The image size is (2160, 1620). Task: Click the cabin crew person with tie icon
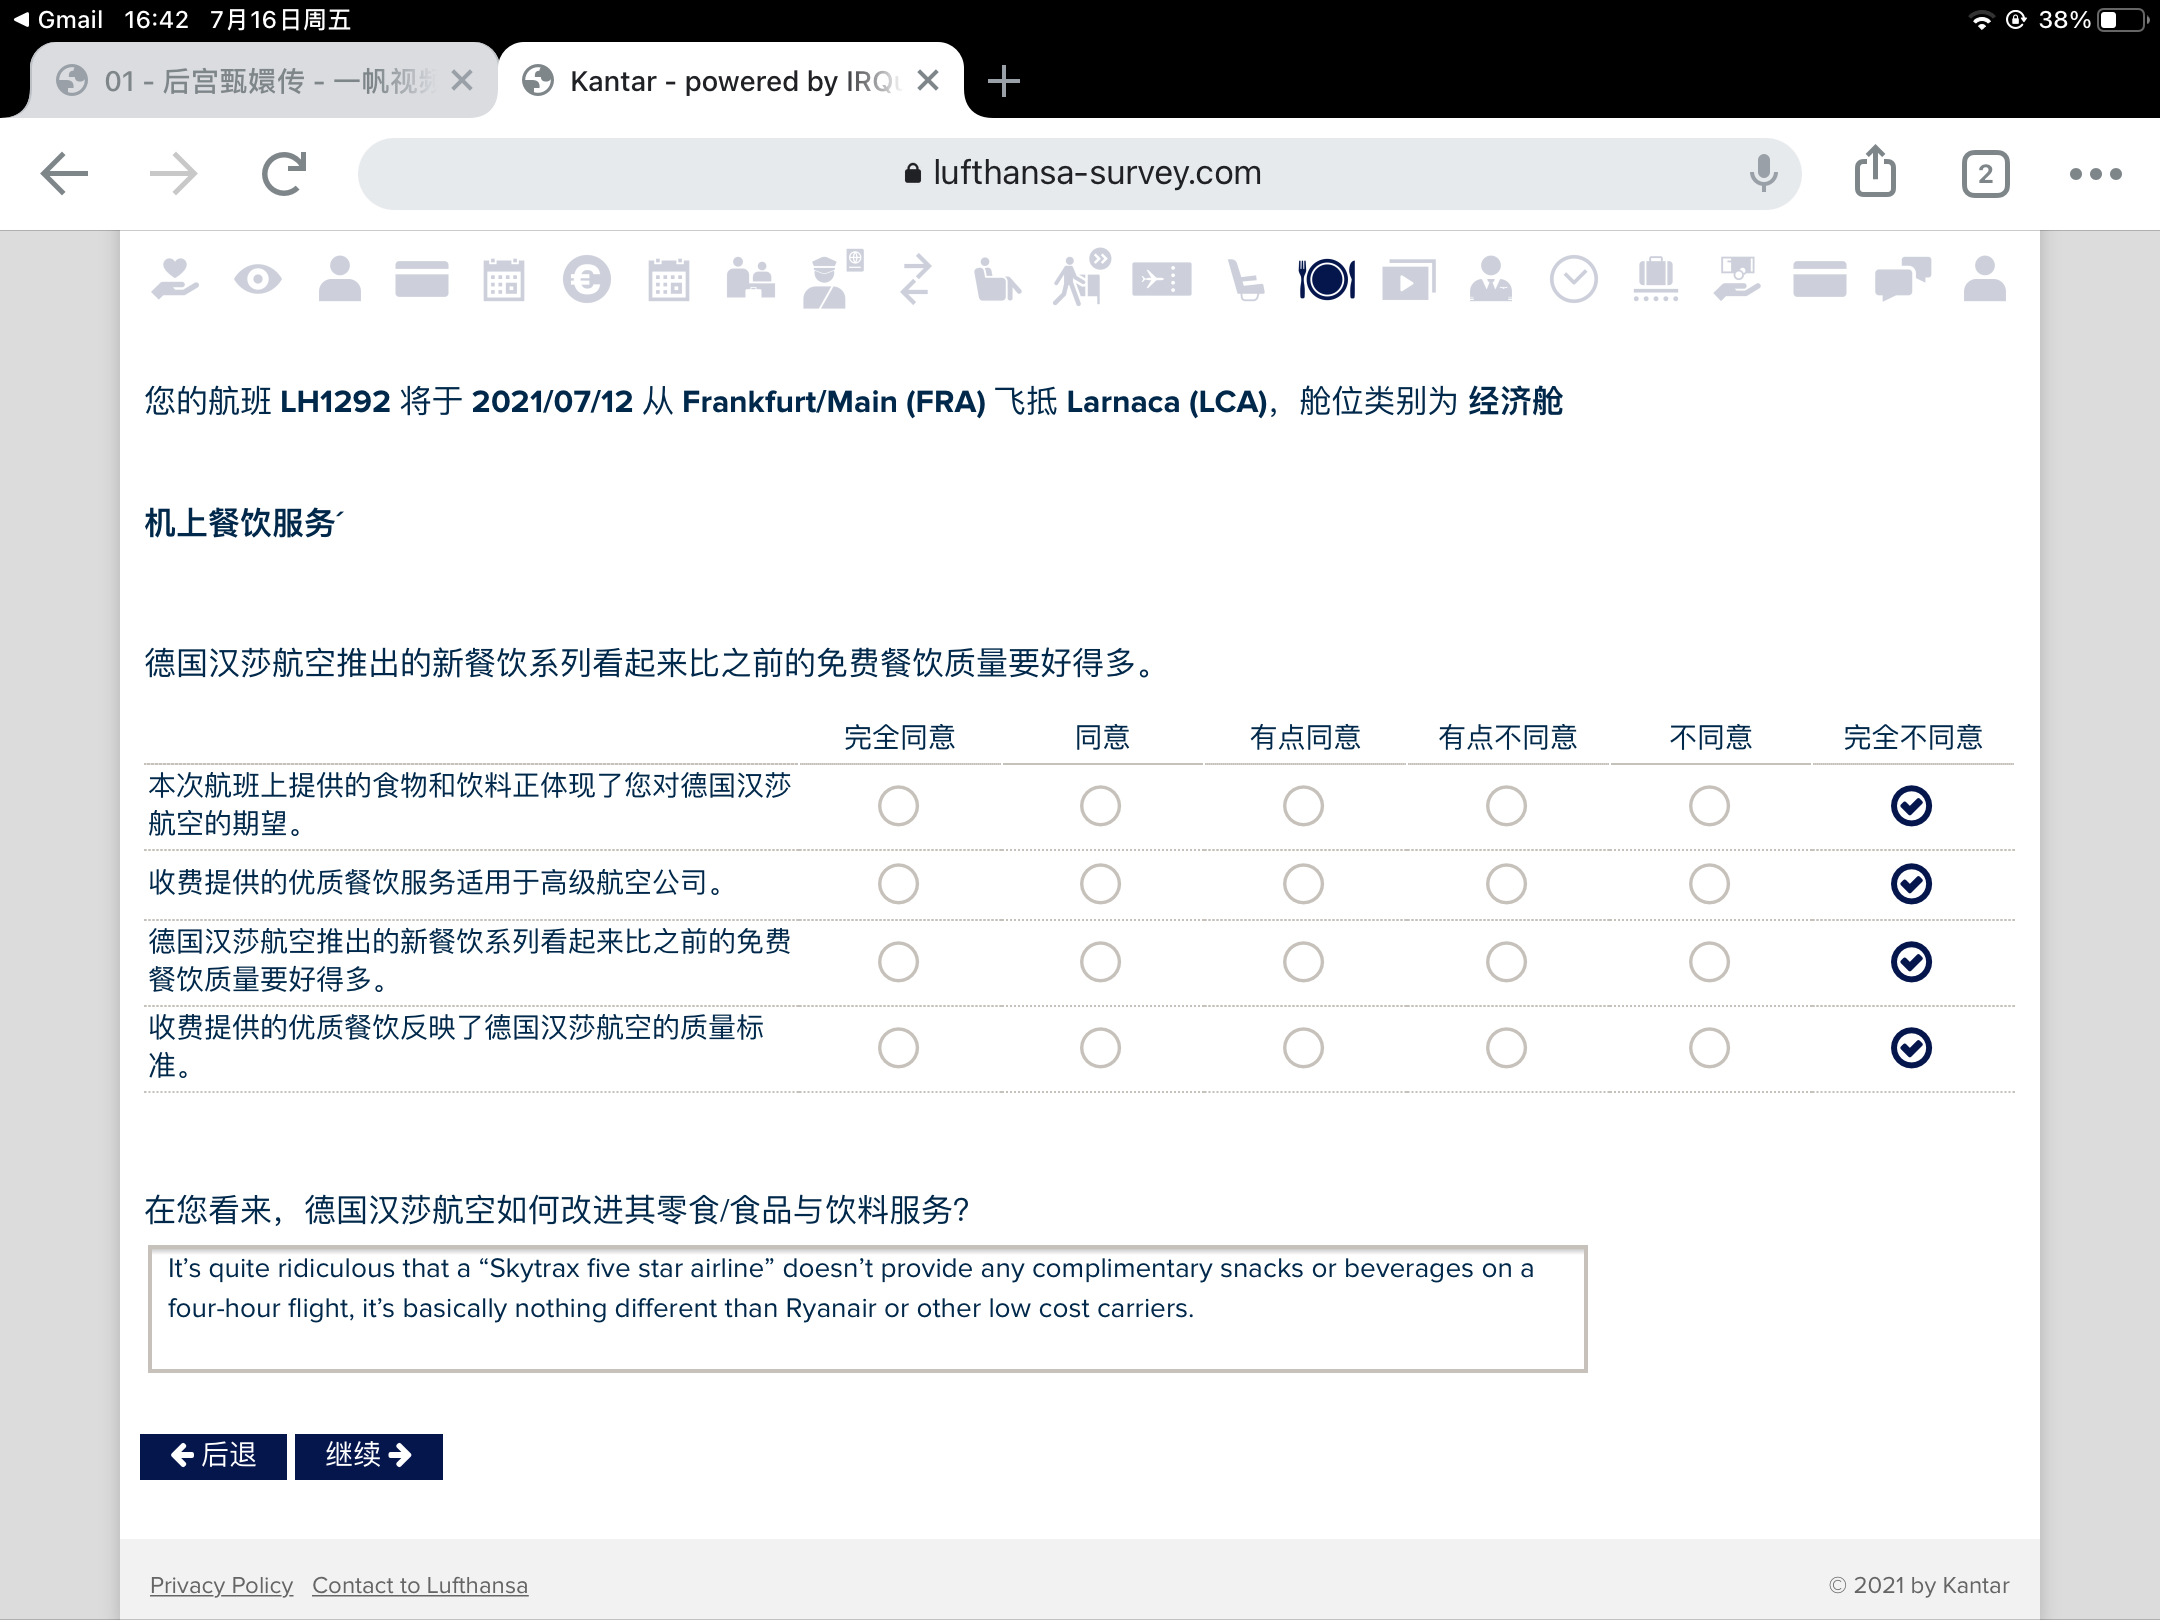point(1491,279)
